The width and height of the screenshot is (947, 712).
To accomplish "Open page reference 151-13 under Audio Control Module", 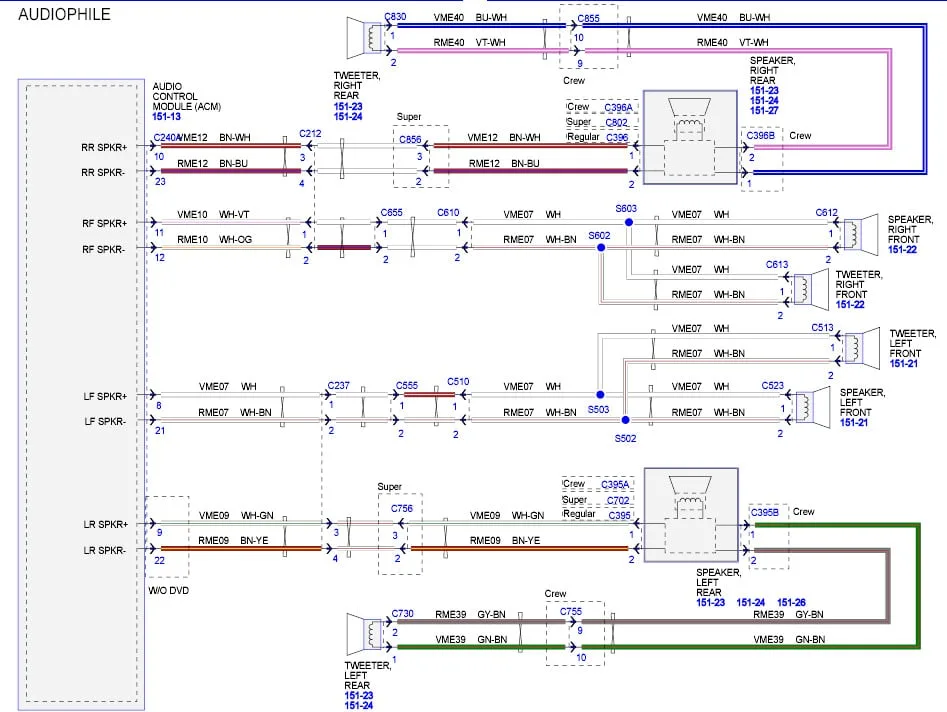I will pyautogui.click(x=166, y=117).
